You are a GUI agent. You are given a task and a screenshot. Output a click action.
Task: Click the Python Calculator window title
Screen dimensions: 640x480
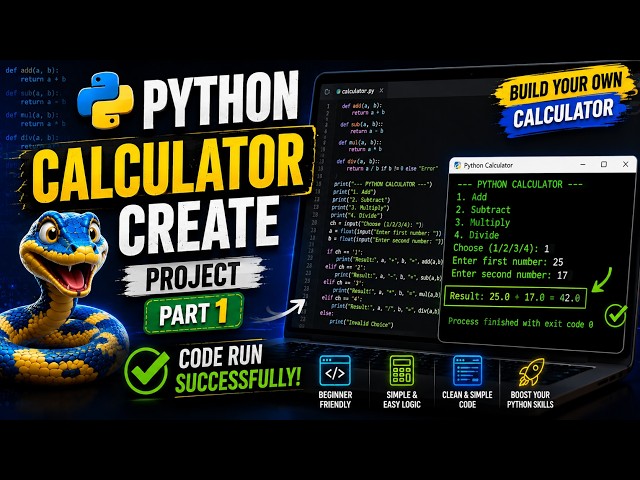tap(488, 165)
